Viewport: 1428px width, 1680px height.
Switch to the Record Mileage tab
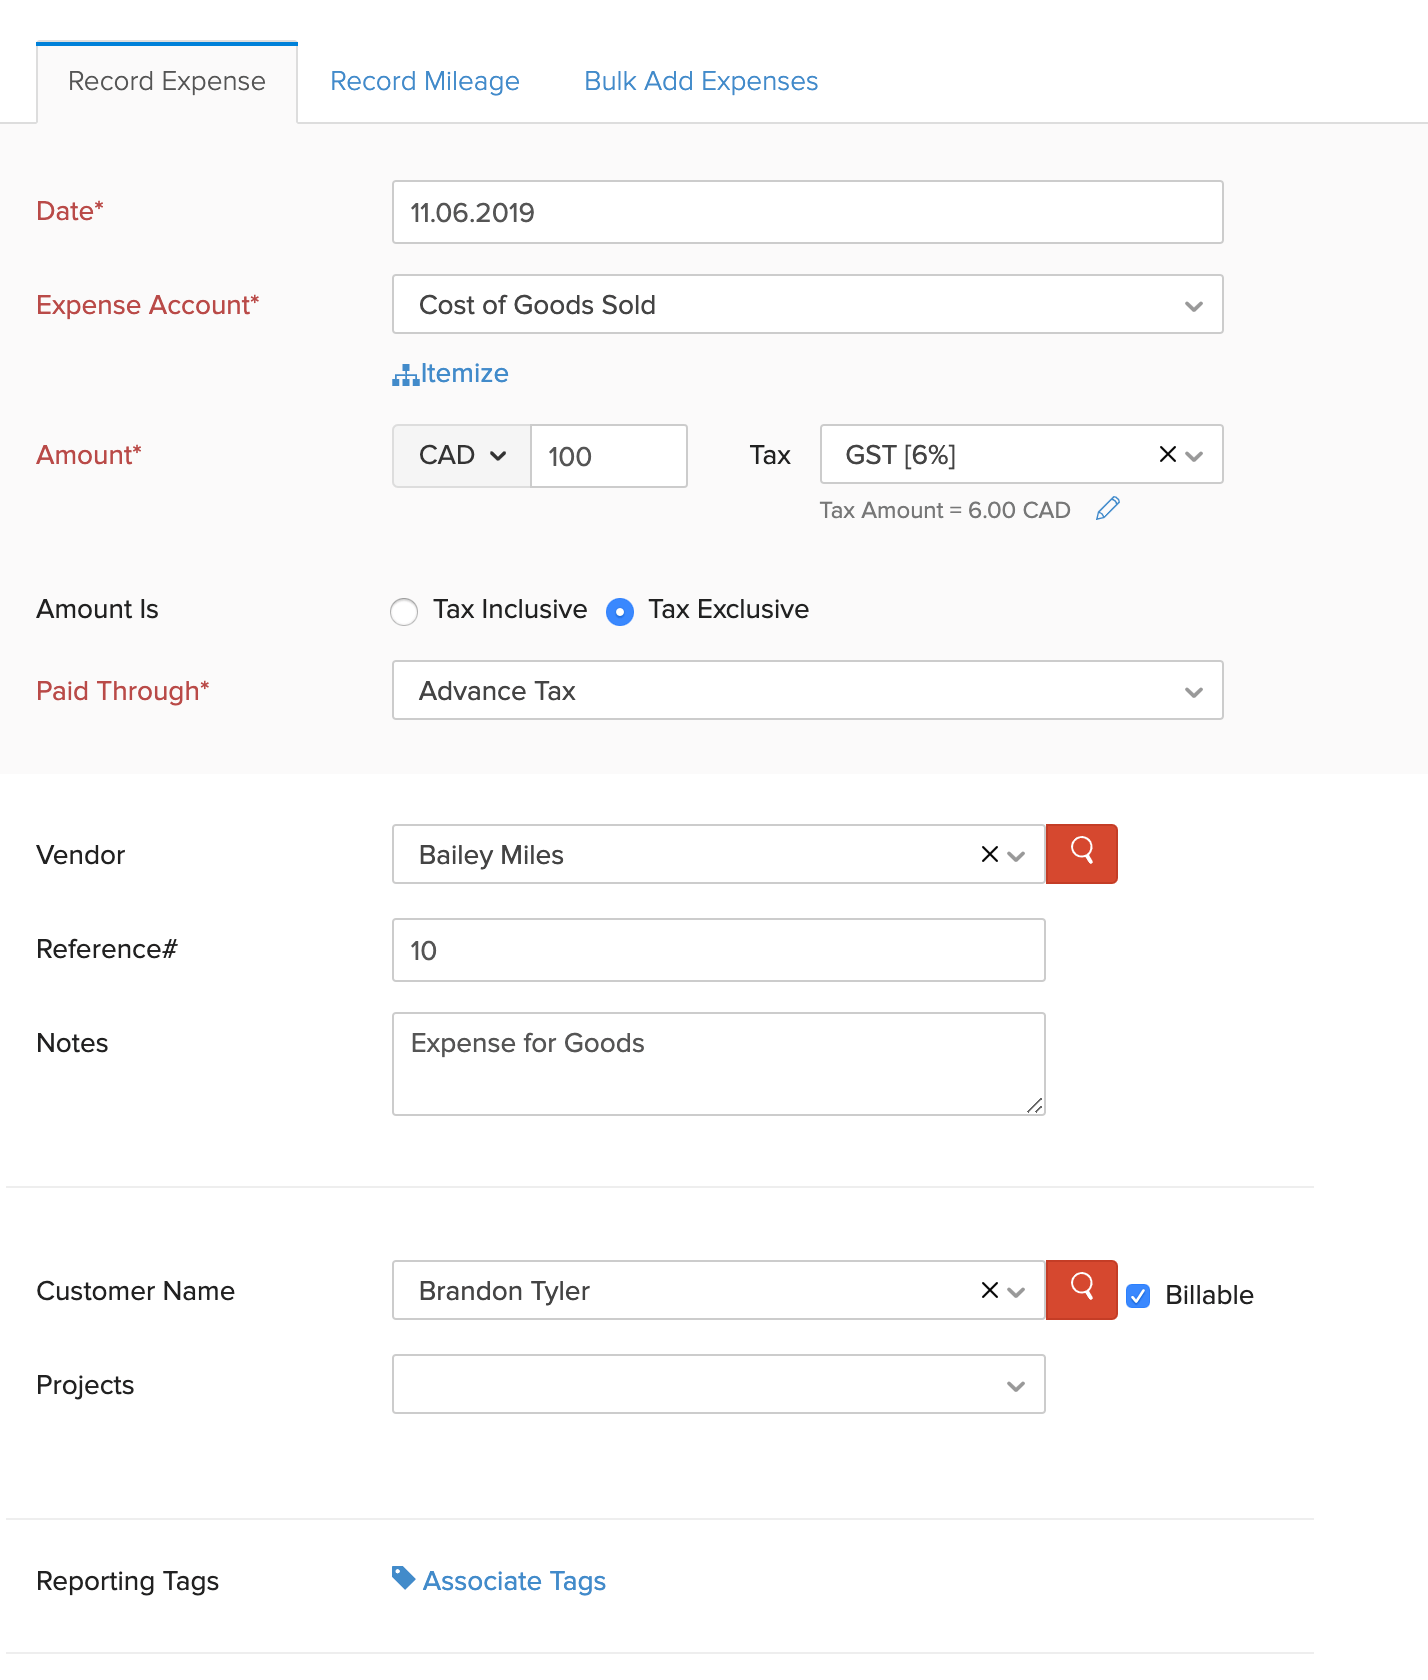click(x=424, y=81)
